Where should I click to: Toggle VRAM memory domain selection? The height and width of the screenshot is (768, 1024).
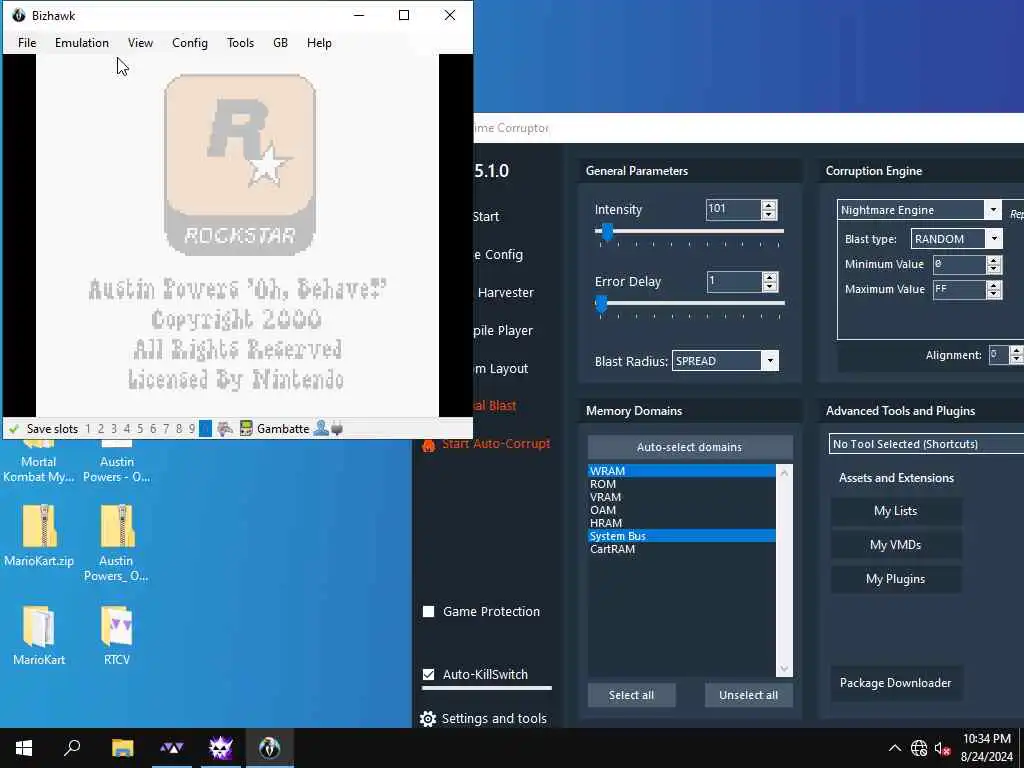coord(681,497)
